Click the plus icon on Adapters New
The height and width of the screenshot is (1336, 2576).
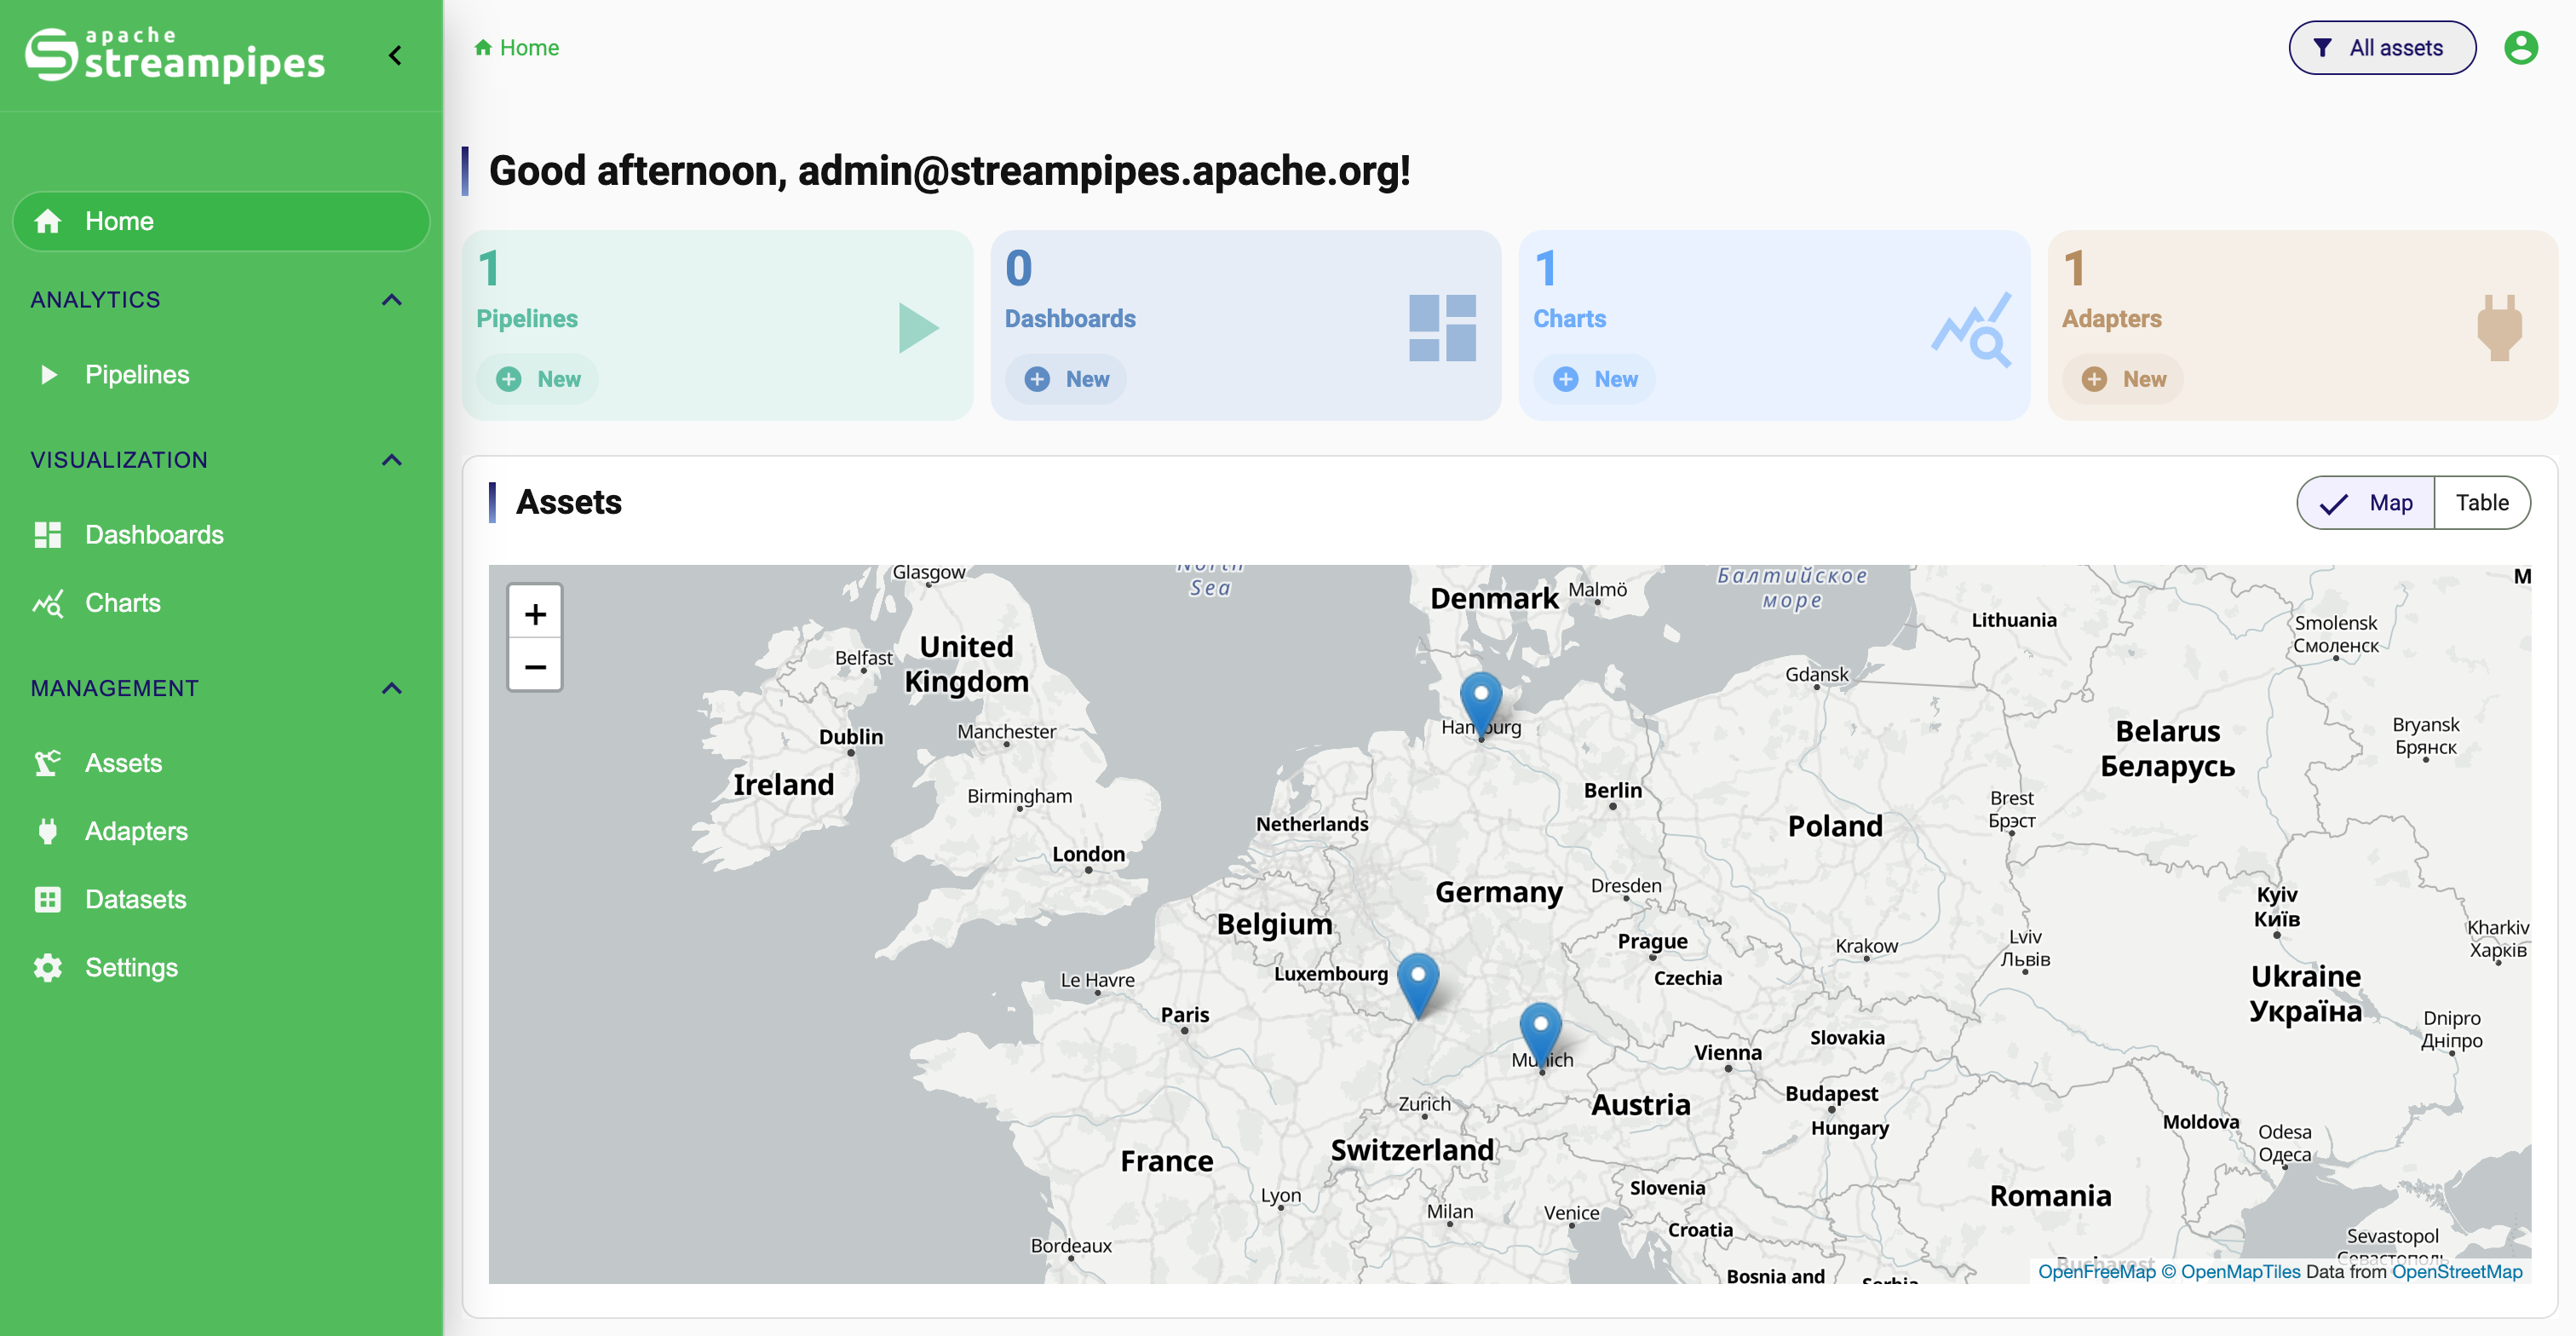tap(2094, 379)
